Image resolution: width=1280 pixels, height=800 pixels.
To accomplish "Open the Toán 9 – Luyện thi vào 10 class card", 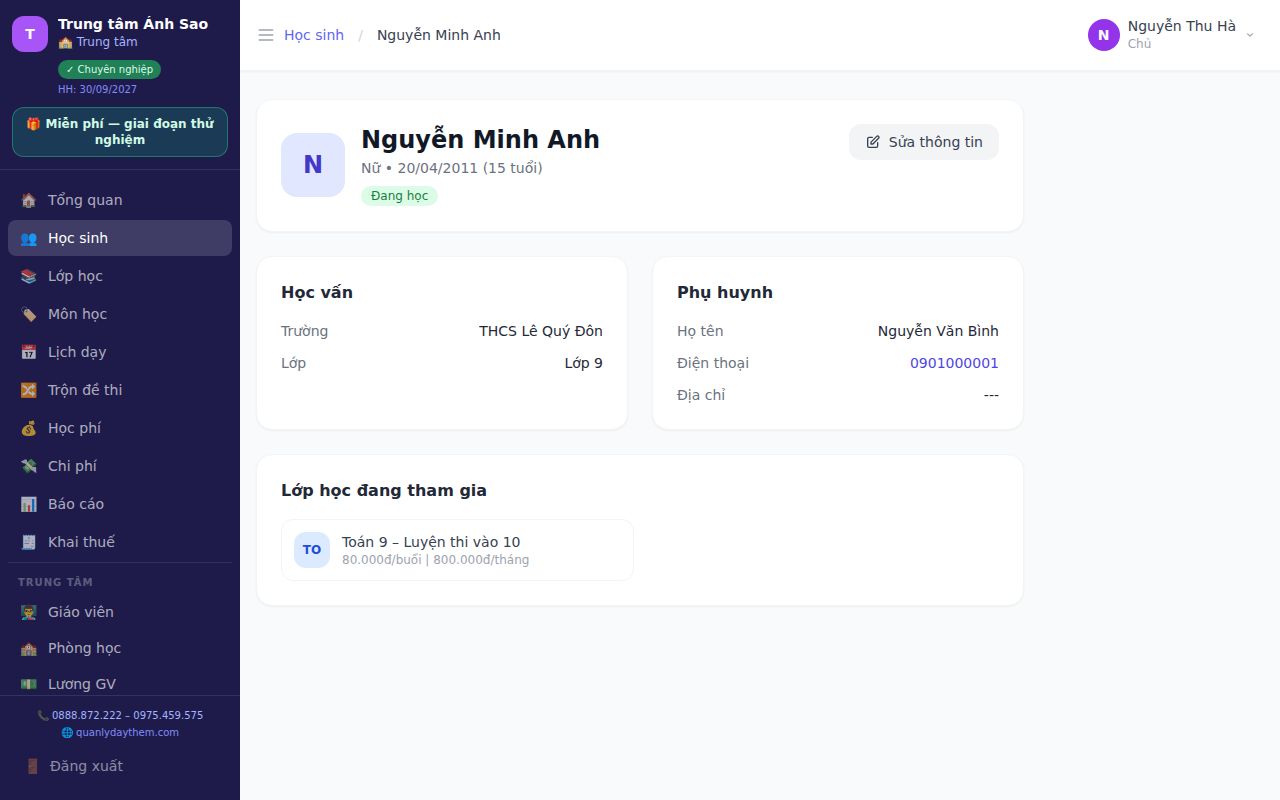I will click(x=457, y=550).
